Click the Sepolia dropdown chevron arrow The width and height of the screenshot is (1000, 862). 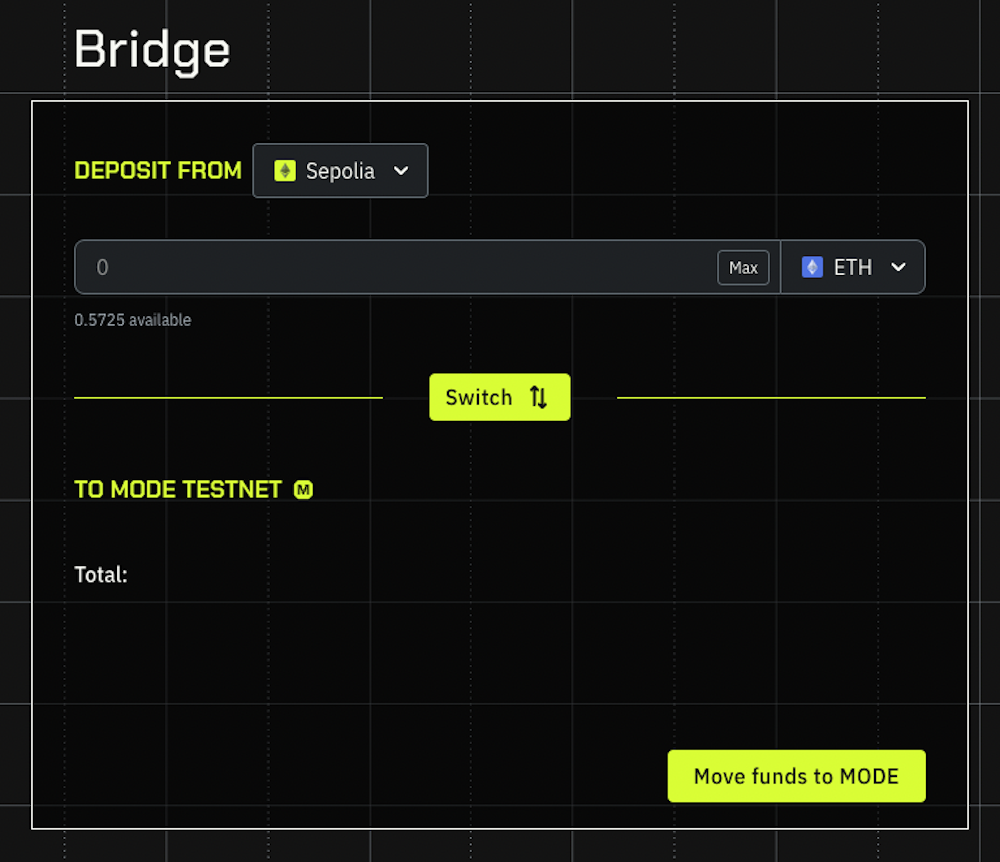tap(400, 170)
